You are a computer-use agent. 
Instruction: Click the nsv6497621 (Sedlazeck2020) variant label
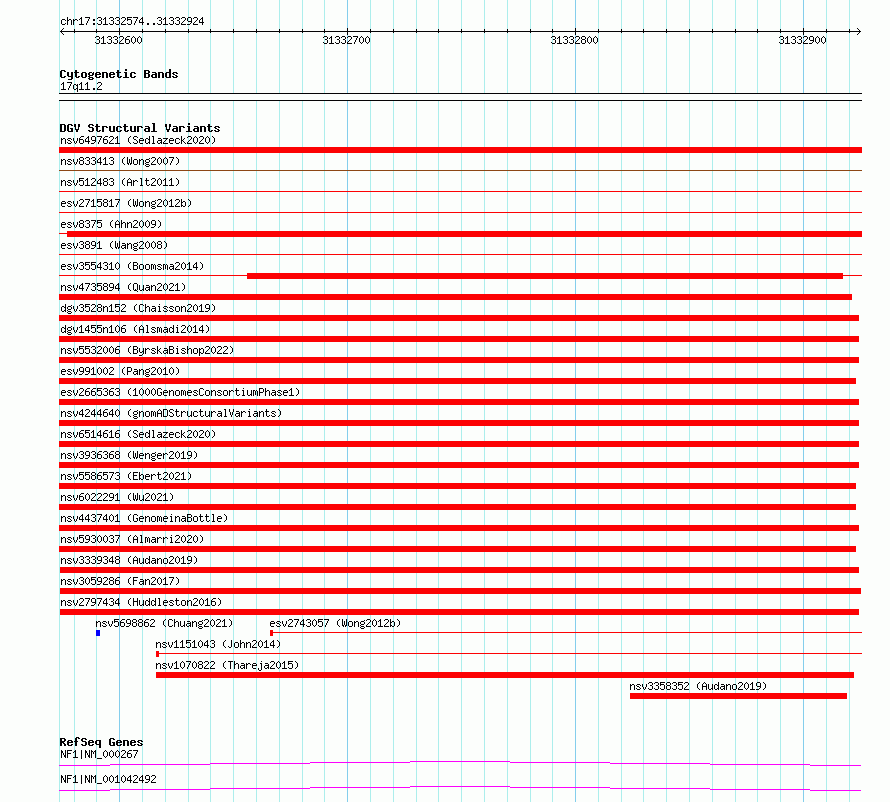click(x=138, y=140)
